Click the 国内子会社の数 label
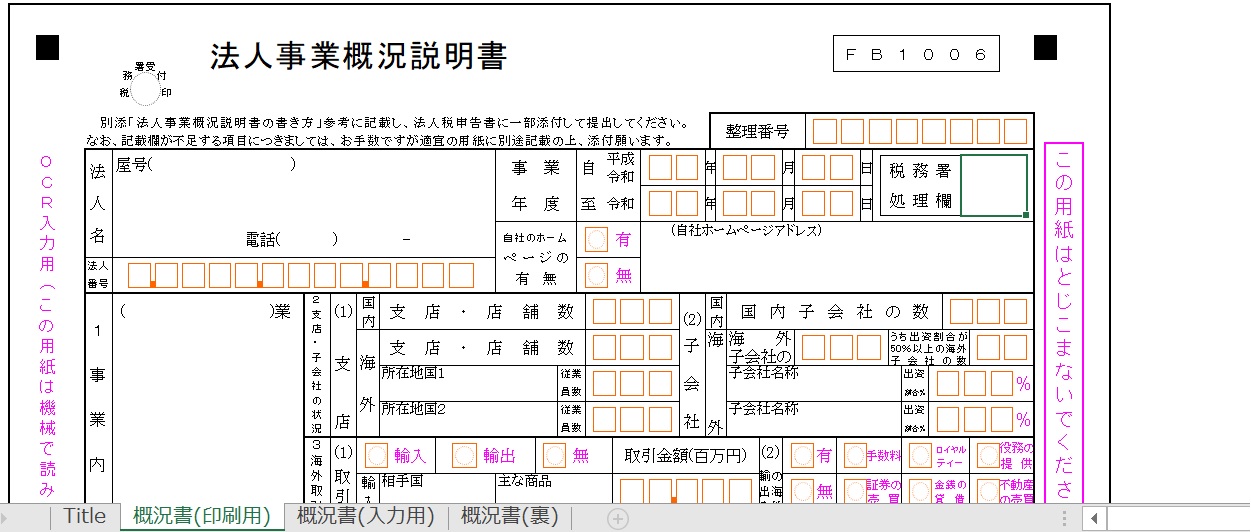 pos(835,311)
